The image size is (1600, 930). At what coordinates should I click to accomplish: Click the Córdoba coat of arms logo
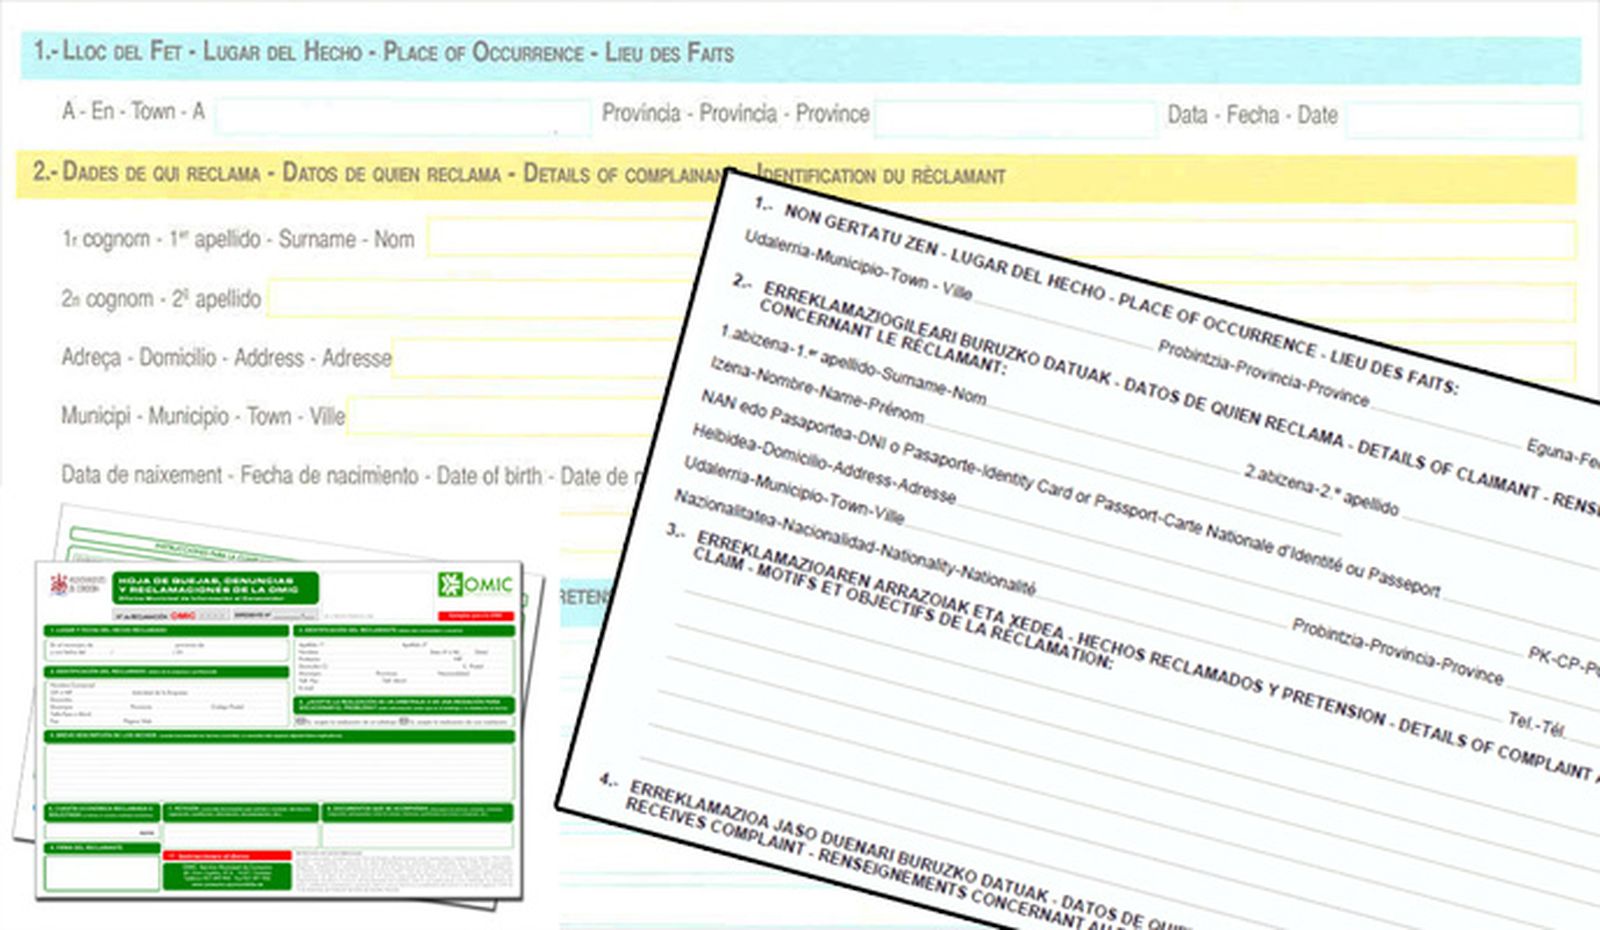click(59, 585)
